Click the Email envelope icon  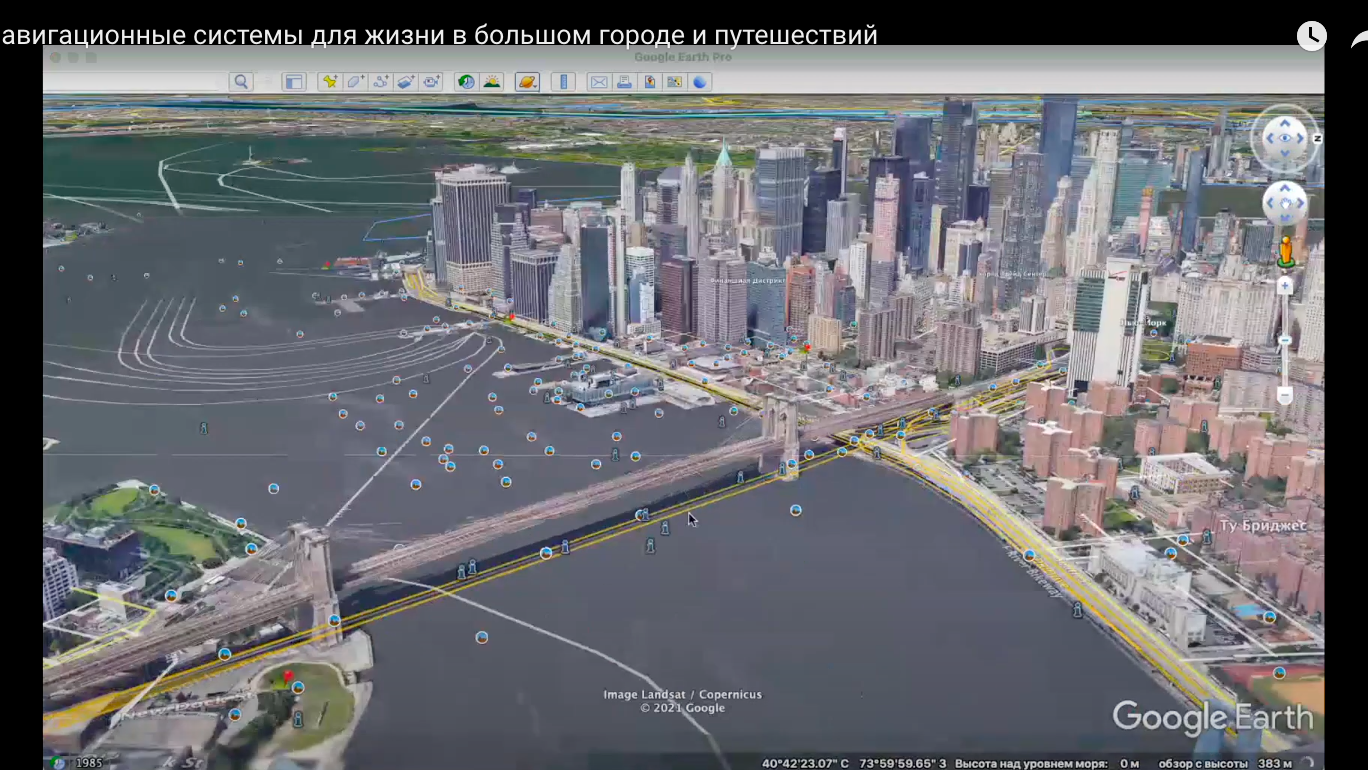point(598,82)
